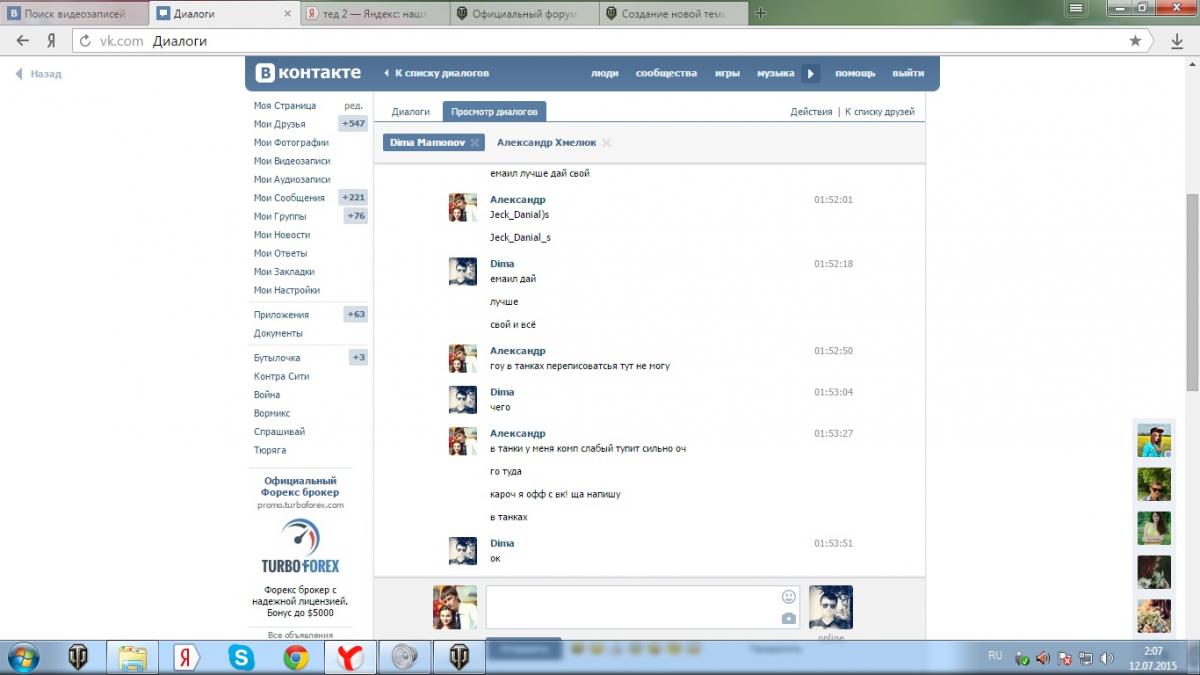Open the Действия dropdown

pyautogui.click(x=811, y=112)
